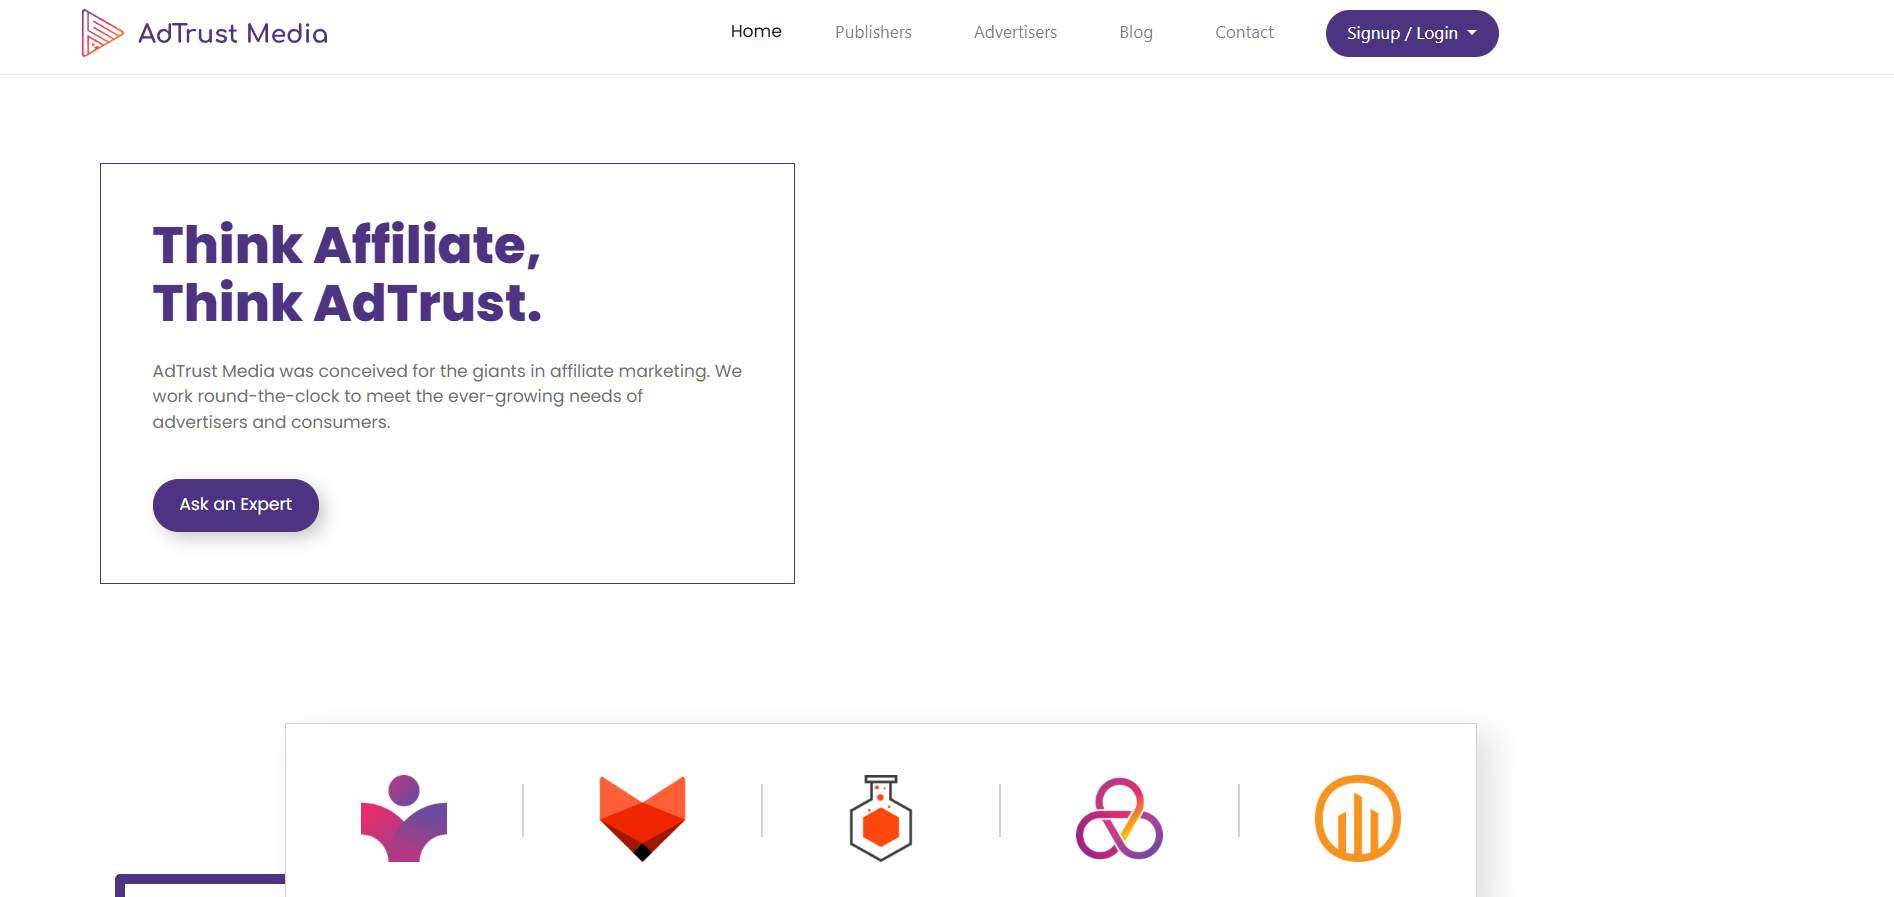
Task: Click the caret arrow beside Signup / Login
Action: (x=1472, y=33)
